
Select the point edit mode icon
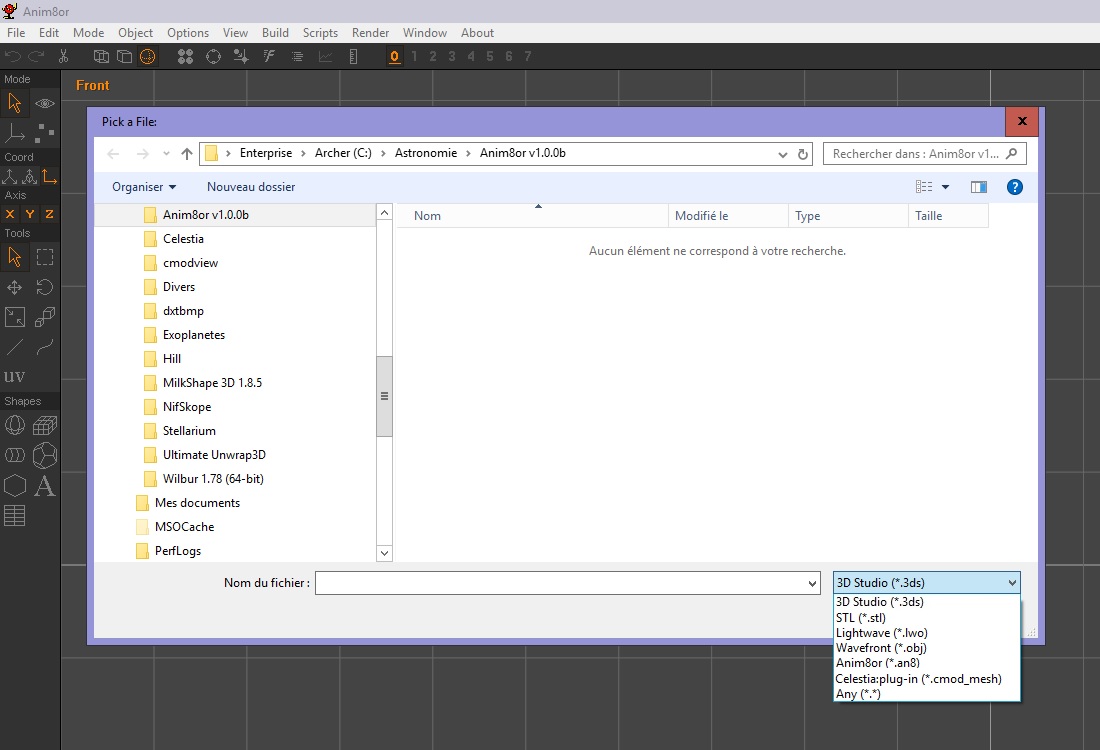[45, 132]
